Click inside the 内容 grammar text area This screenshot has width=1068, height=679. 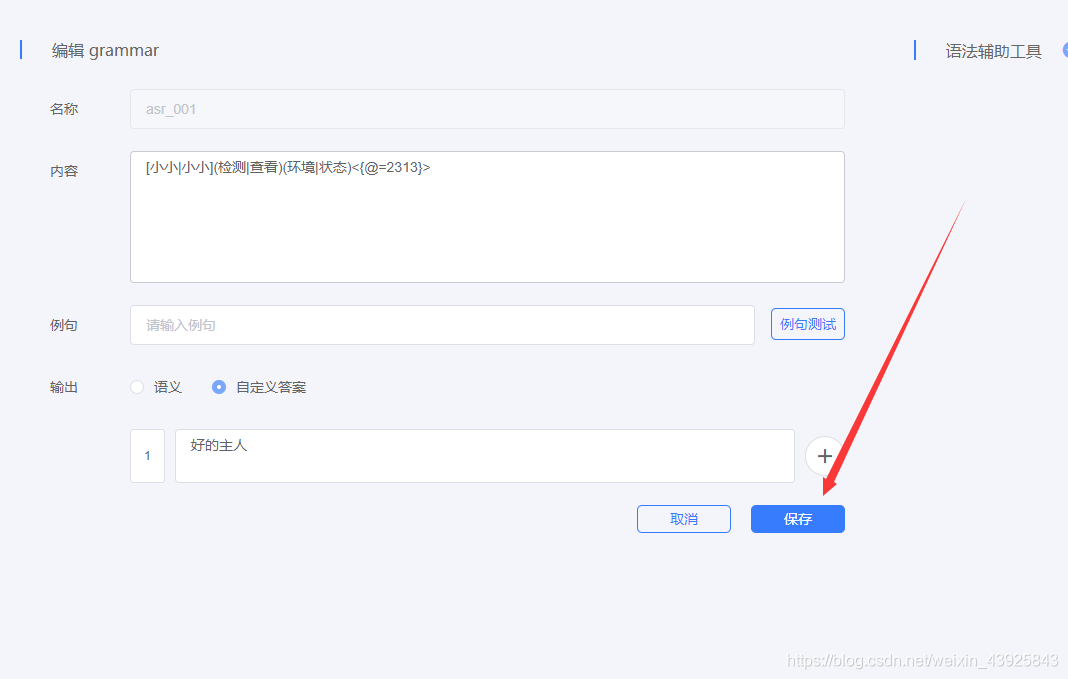click(x=487, y=217)
